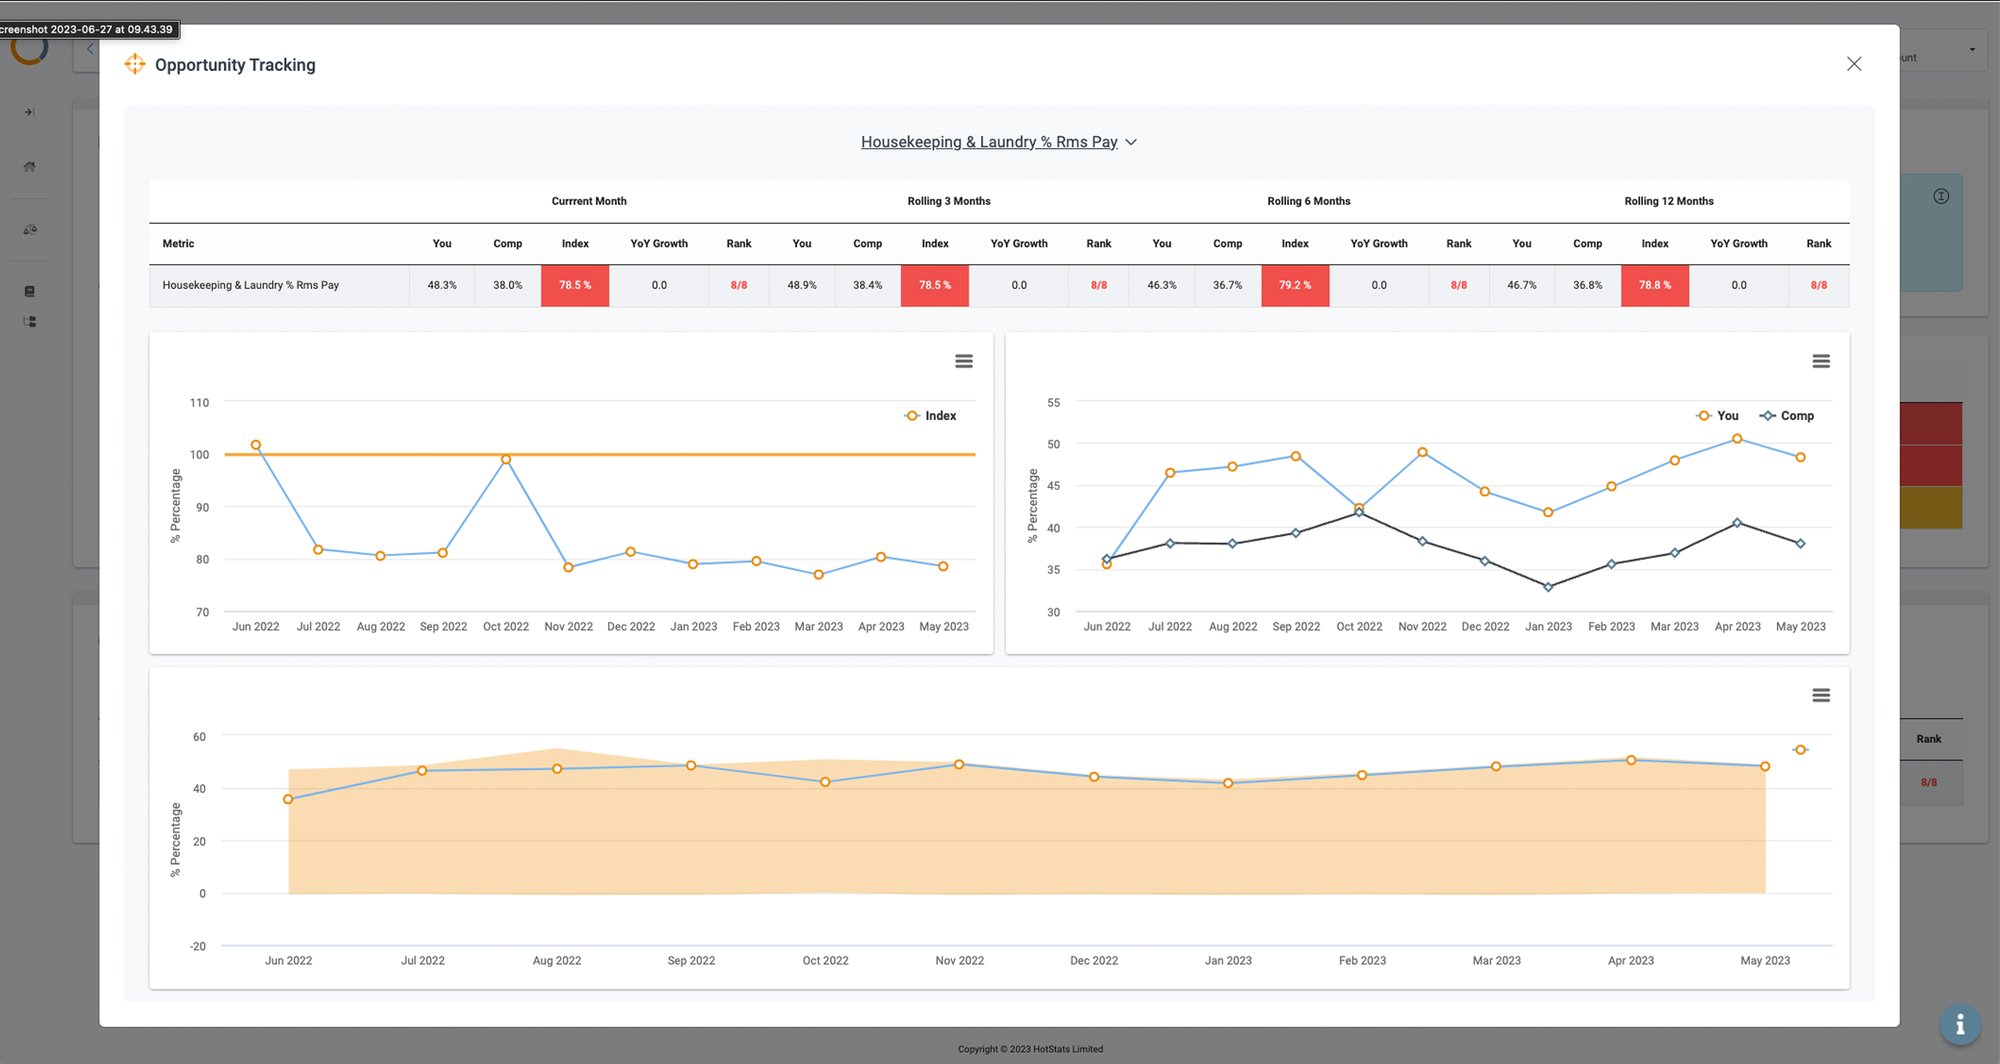Click the Metric column header
Image resolution: width=2000 pixels, height=1064 pixels.
tap(178, 244)
